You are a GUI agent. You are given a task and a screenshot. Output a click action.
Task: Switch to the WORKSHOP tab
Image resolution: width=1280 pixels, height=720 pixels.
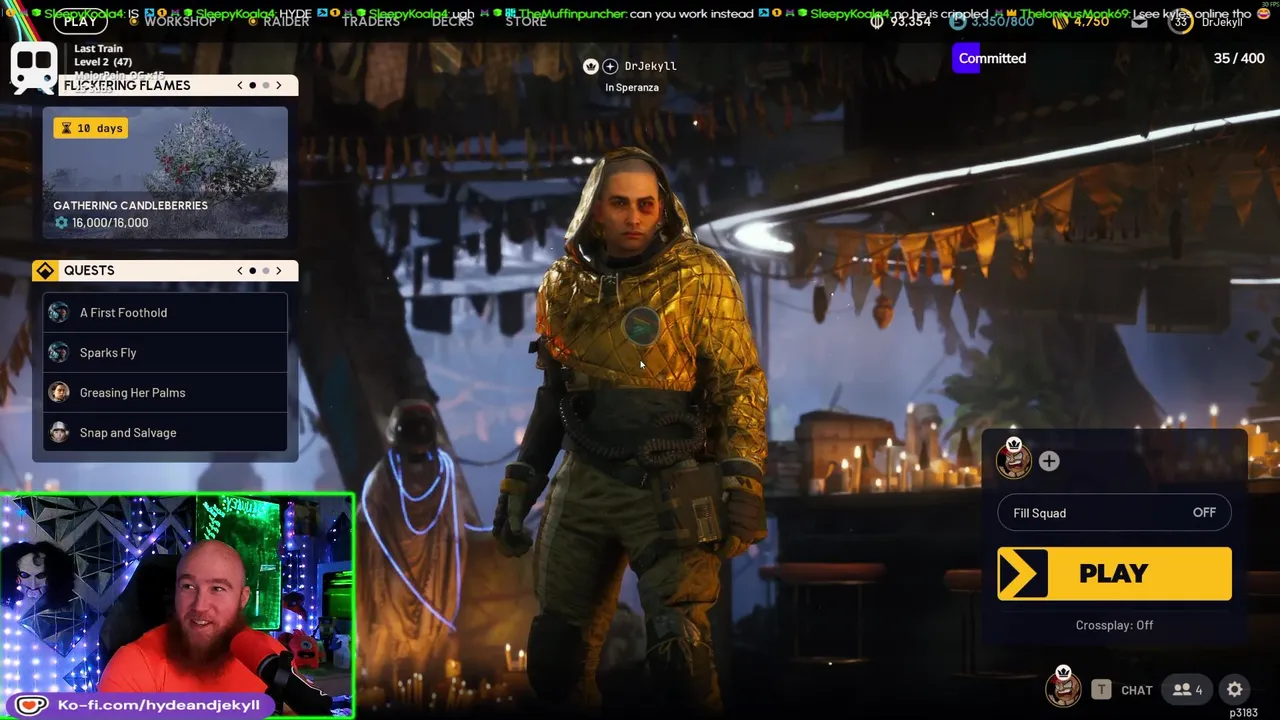click(x=180, y=21)
